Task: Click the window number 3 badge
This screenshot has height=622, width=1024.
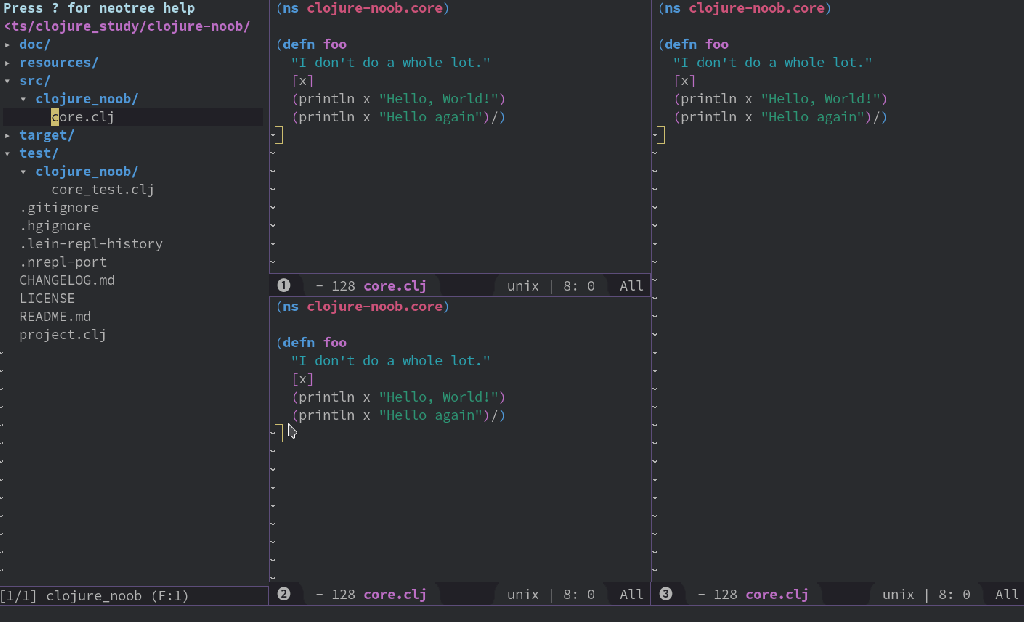Action: pyautogui.click(x=665, y=594)
